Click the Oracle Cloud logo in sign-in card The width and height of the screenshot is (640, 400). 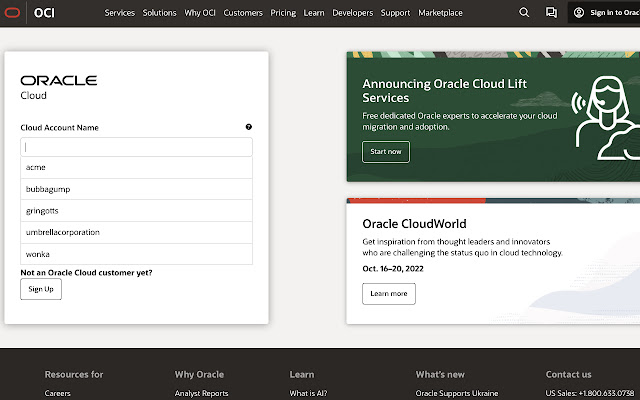(59, 87)
